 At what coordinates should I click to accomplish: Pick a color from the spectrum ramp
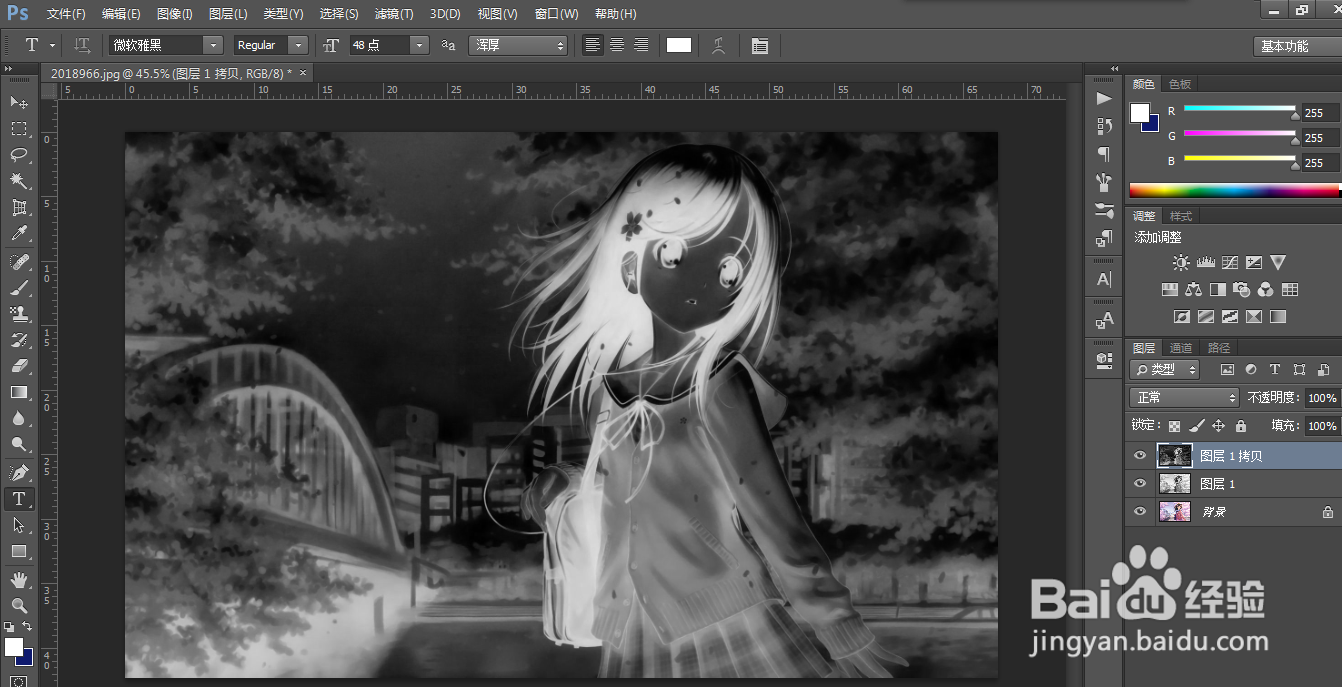tap(1235, 190)
